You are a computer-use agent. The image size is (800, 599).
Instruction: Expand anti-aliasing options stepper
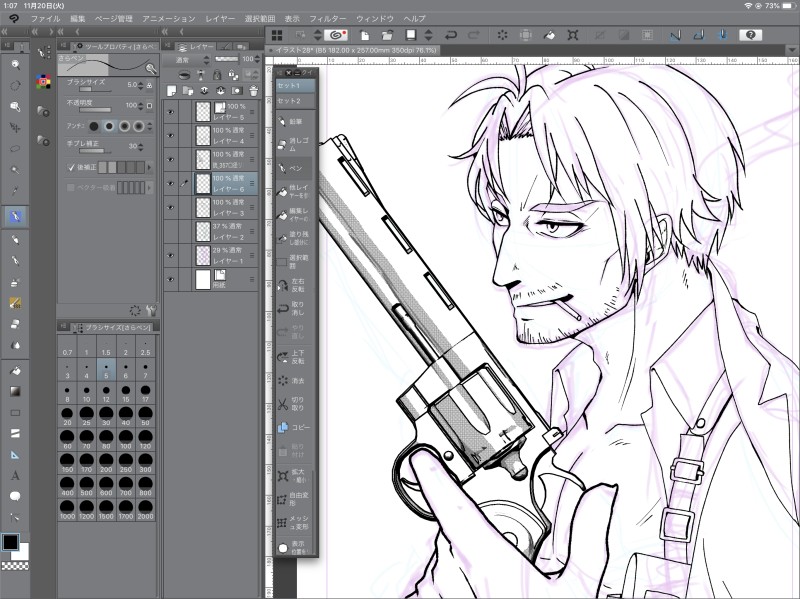[149, 126]
